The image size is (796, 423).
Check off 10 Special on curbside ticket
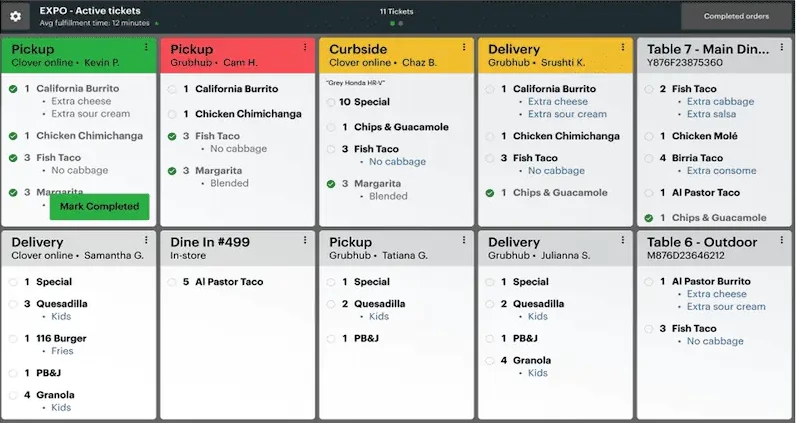(x=331, y=102)
